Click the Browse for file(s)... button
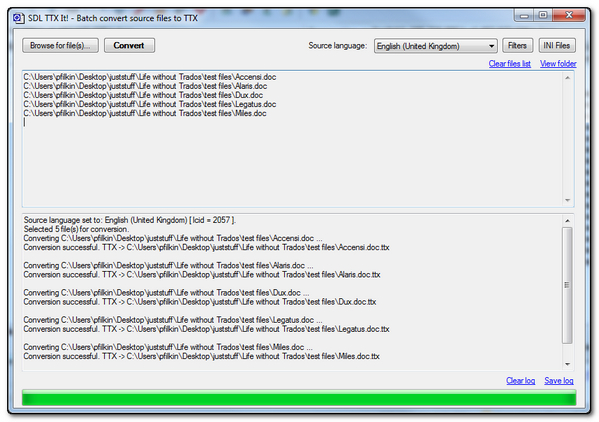 pyautogui.click(x=60, y=45)
